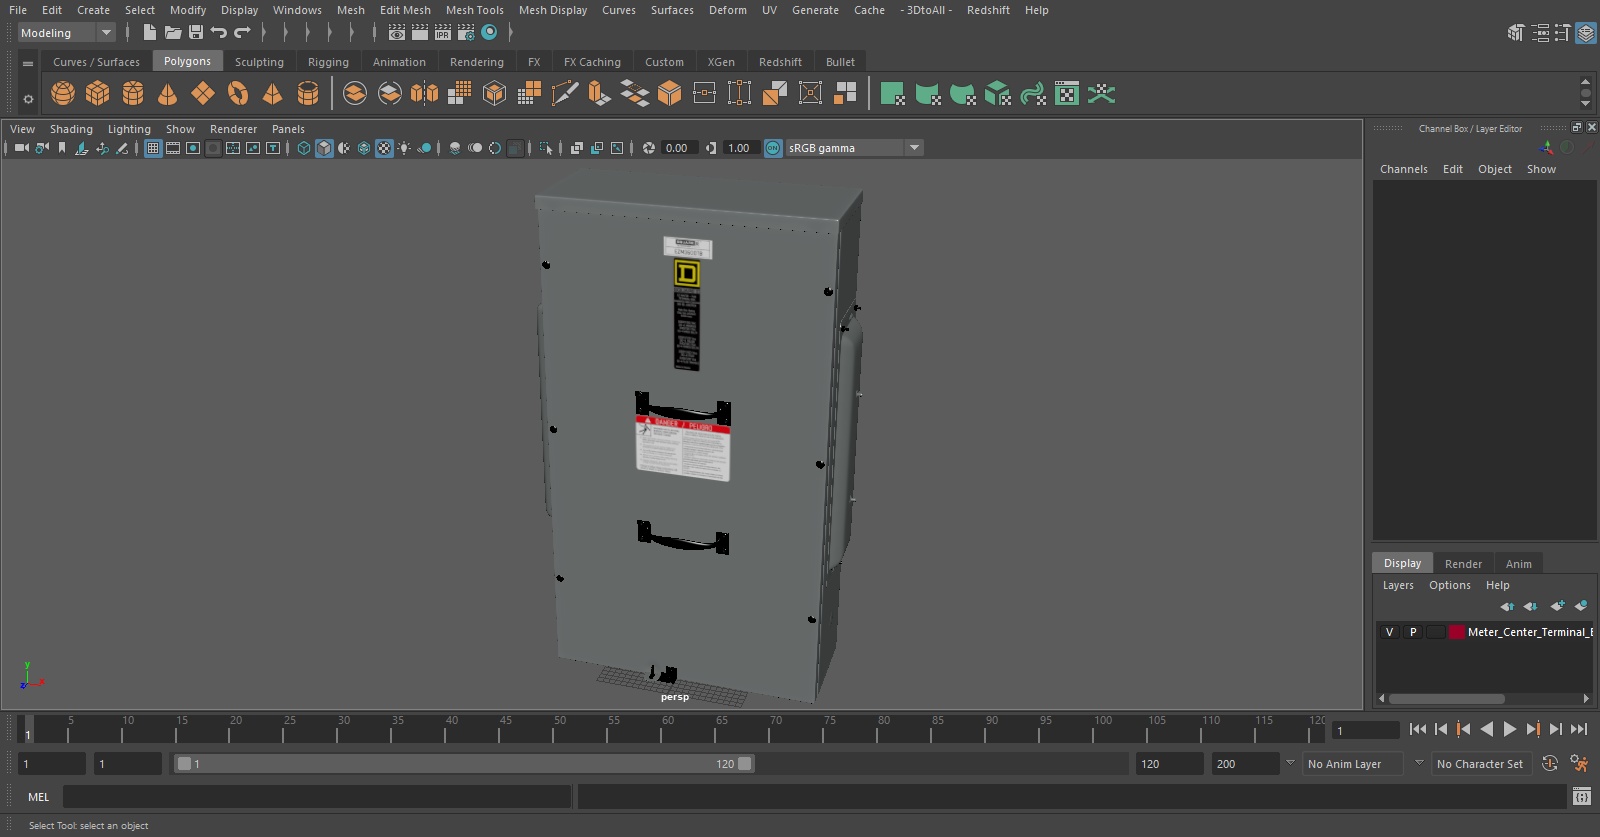Move layer up in layer editor
Screen dimensions: 1600x837
click(x=1507, y=606)
